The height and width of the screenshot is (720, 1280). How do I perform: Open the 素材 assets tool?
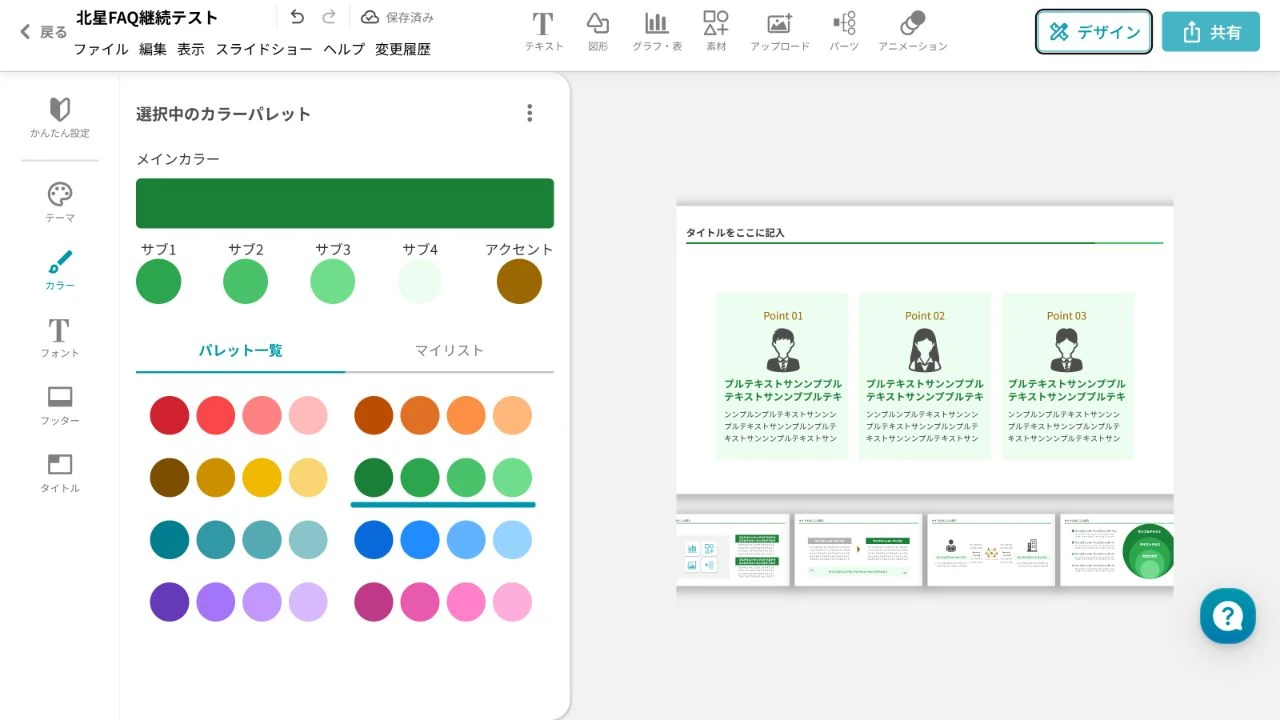(x=716, y=24)
